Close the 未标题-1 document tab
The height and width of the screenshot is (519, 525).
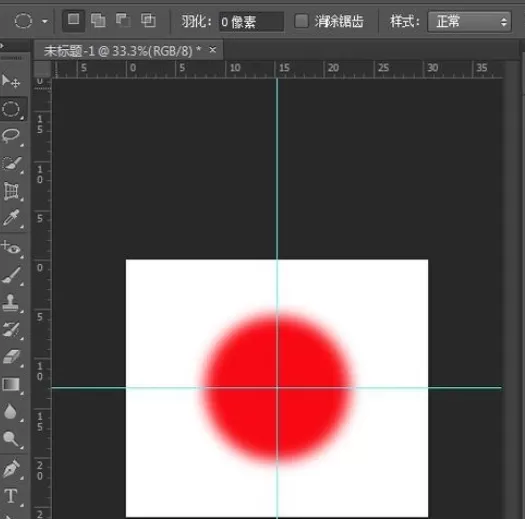coord(213,50)
